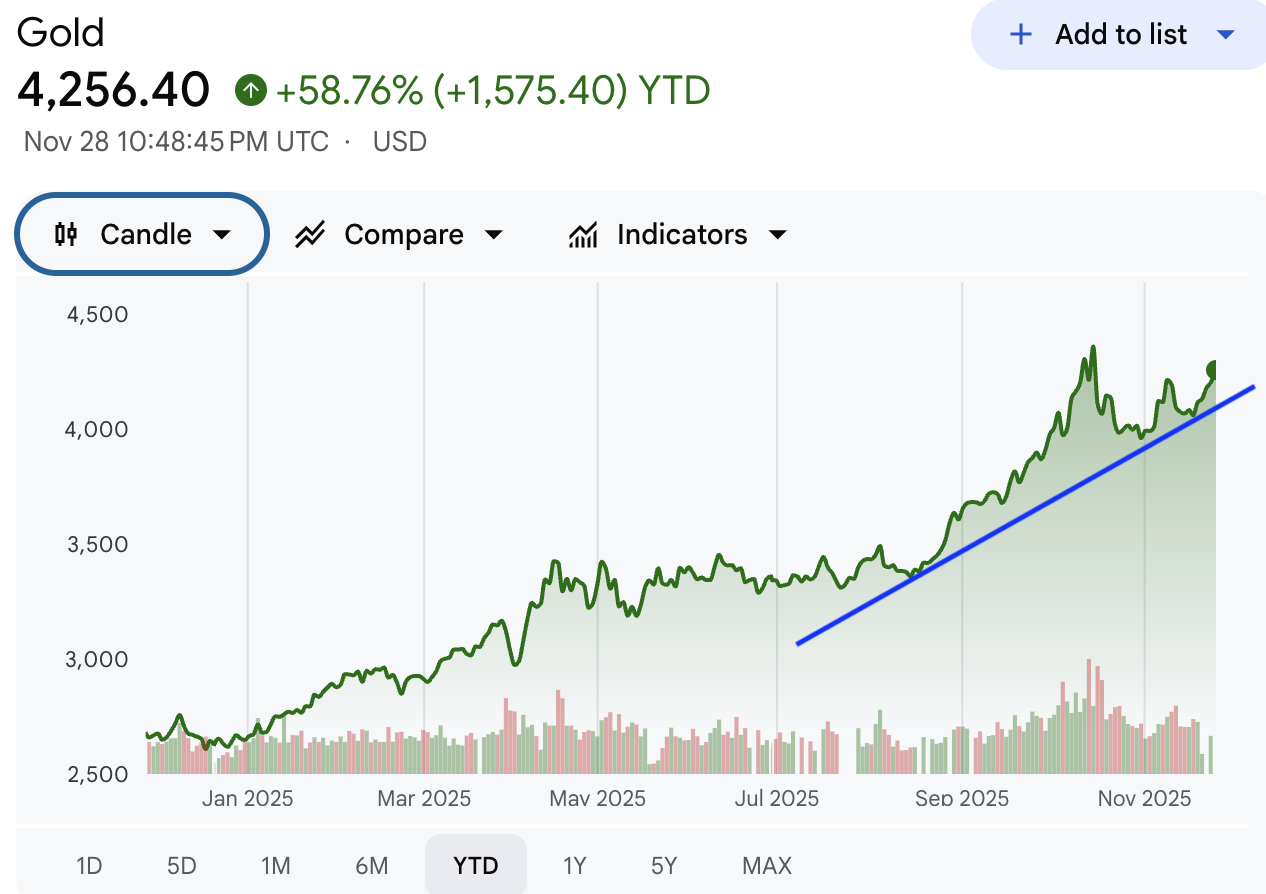This screenshot has height=894, width=1266.
Task: Click the Compare lines icon
Action: (310, 235)
